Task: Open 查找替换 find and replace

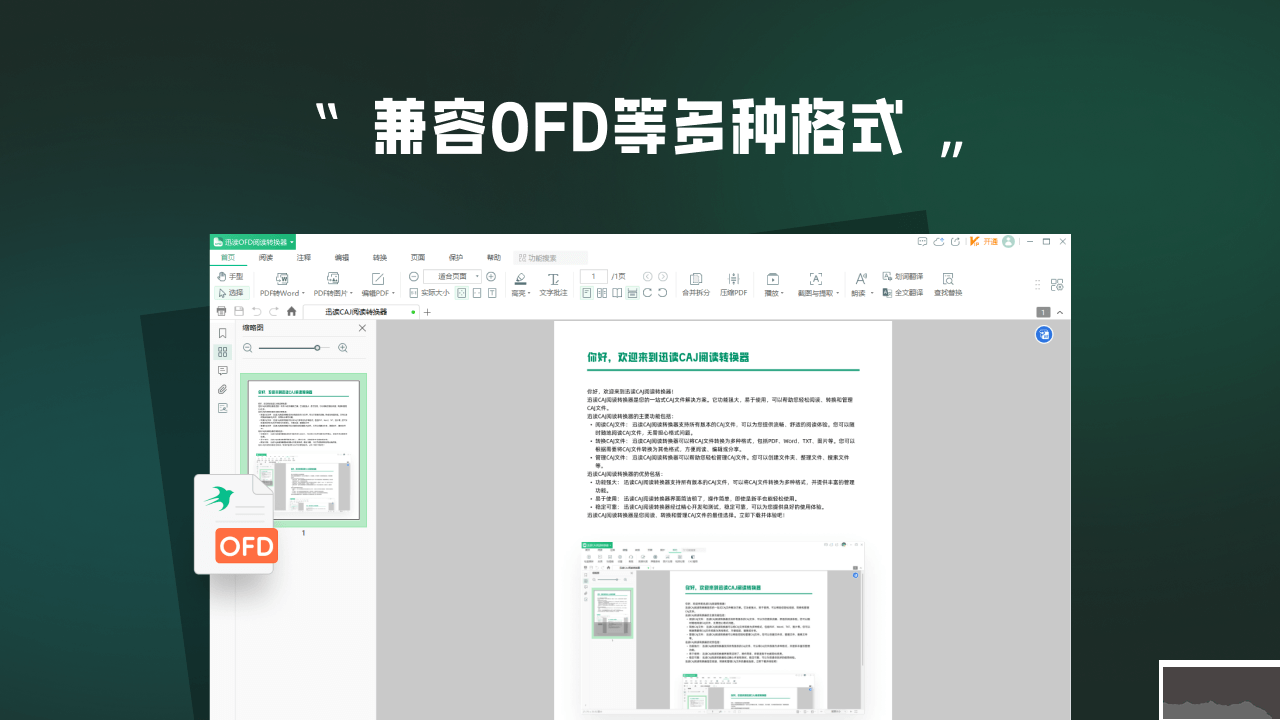Action: 948,284
